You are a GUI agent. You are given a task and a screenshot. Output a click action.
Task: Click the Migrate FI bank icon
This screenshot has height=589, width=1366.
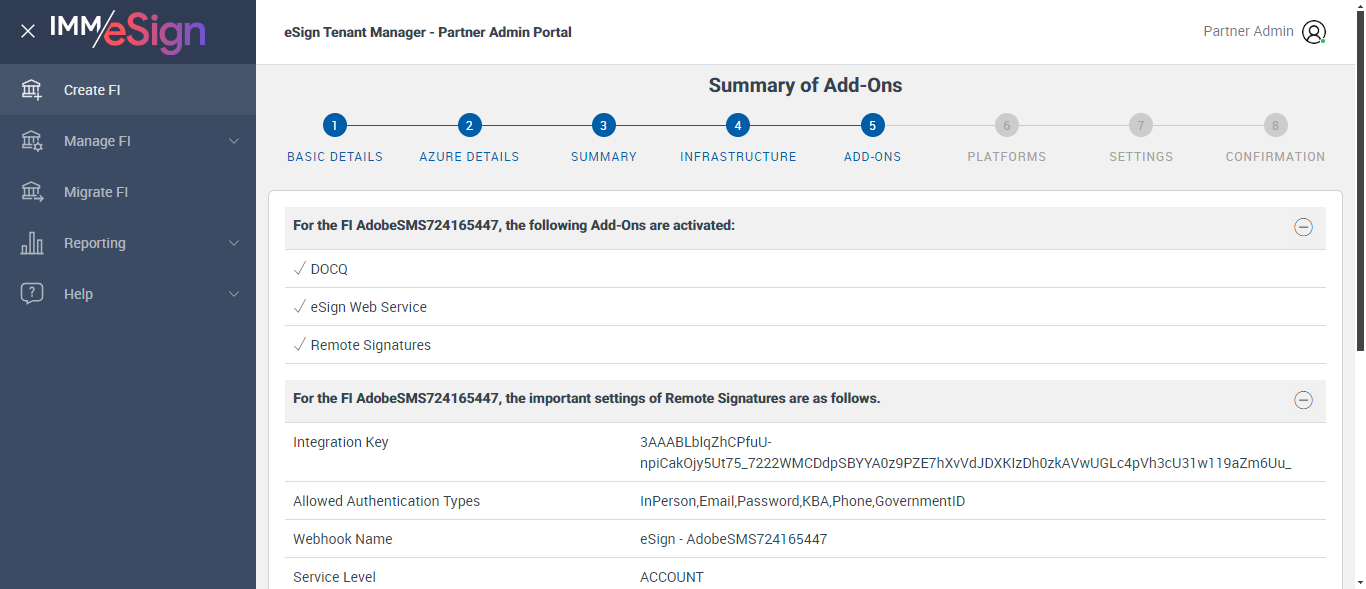(x=32, y=192)
